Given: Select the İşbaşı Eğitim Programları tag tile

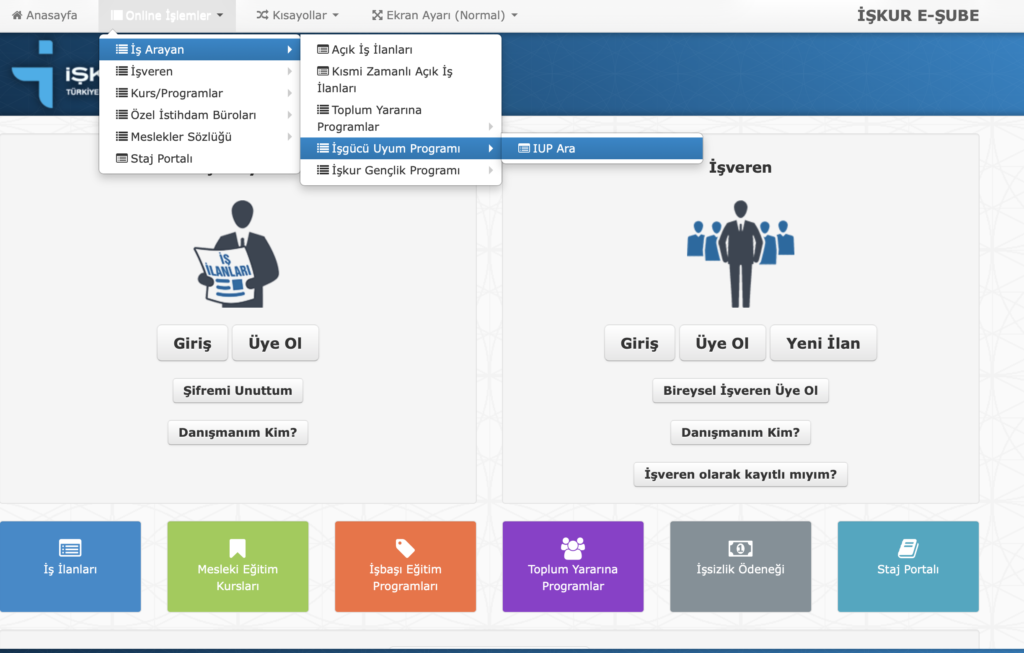Looking at the screenshot, I should pos(405,566).
